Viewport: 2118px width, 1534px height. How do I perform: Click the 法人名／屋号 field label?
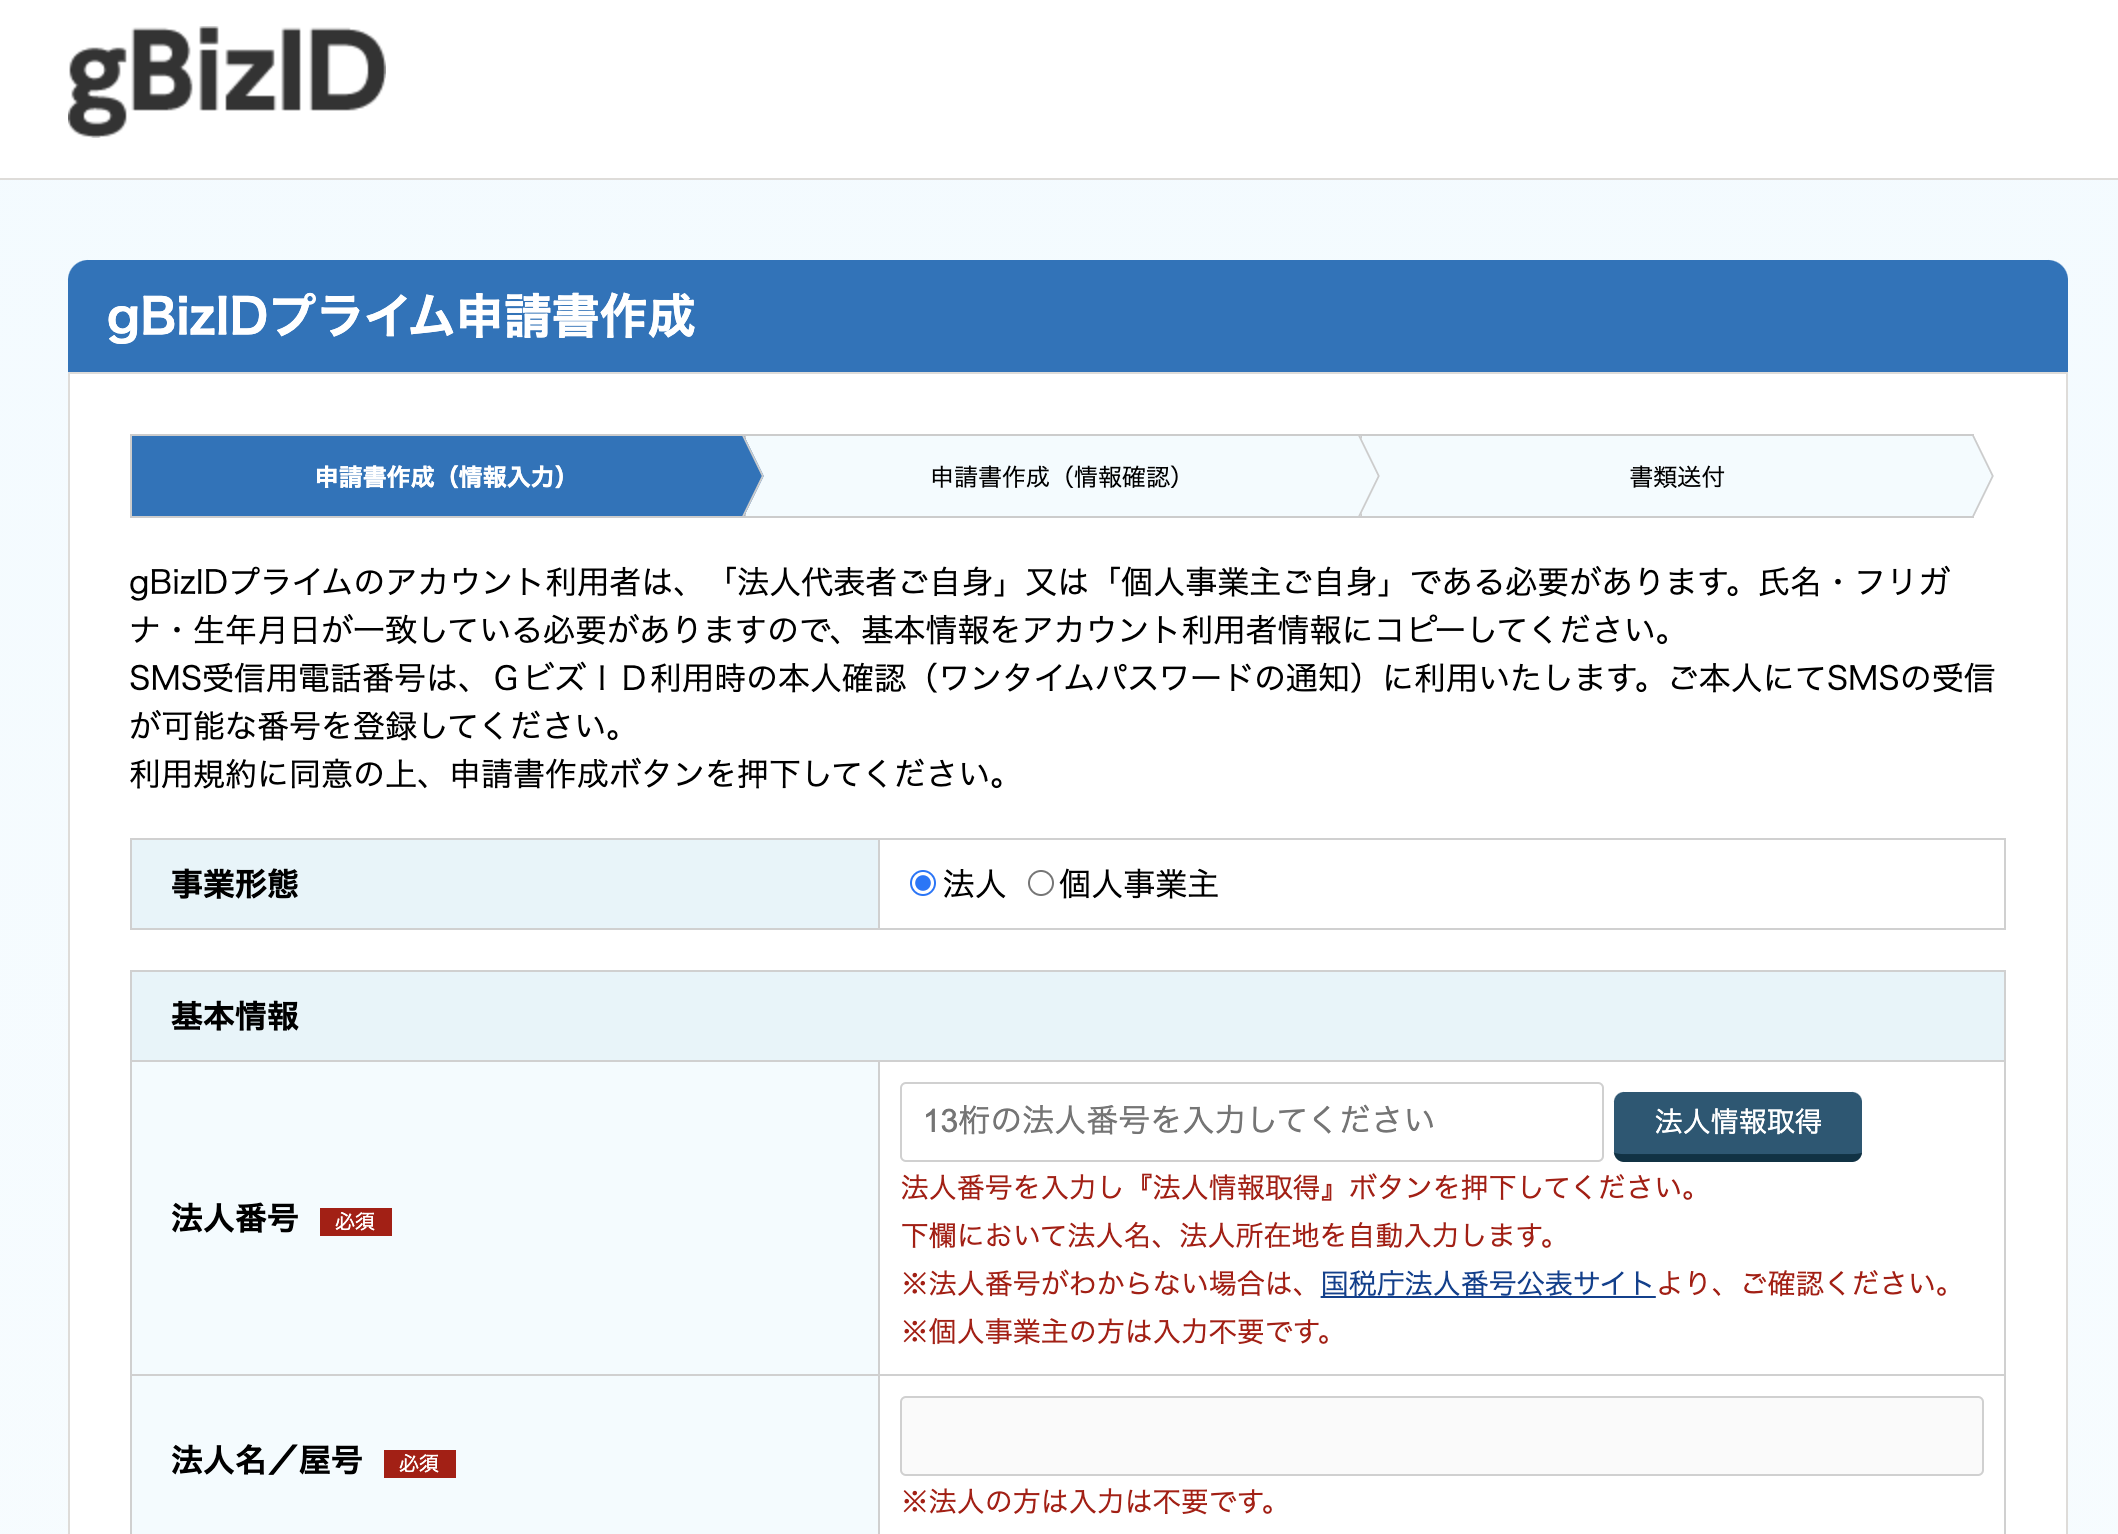click(x=266, y=1461)
